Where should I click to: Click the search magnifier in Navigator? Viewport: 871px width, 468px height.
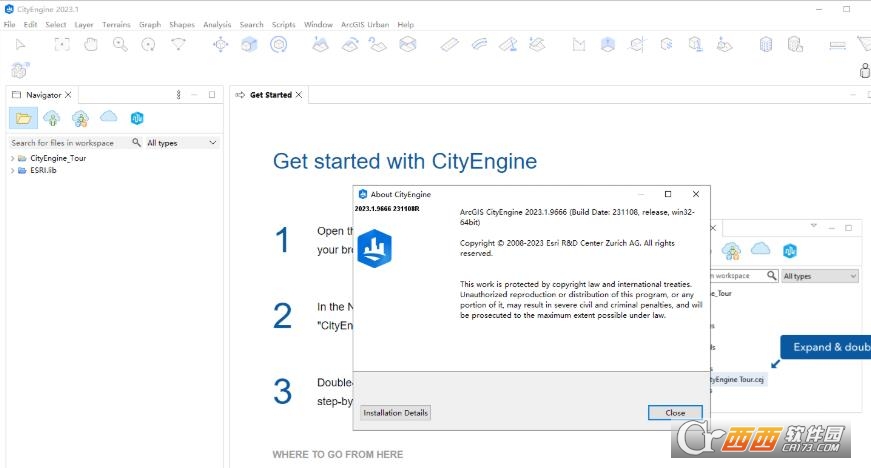(x=136, y=143)
